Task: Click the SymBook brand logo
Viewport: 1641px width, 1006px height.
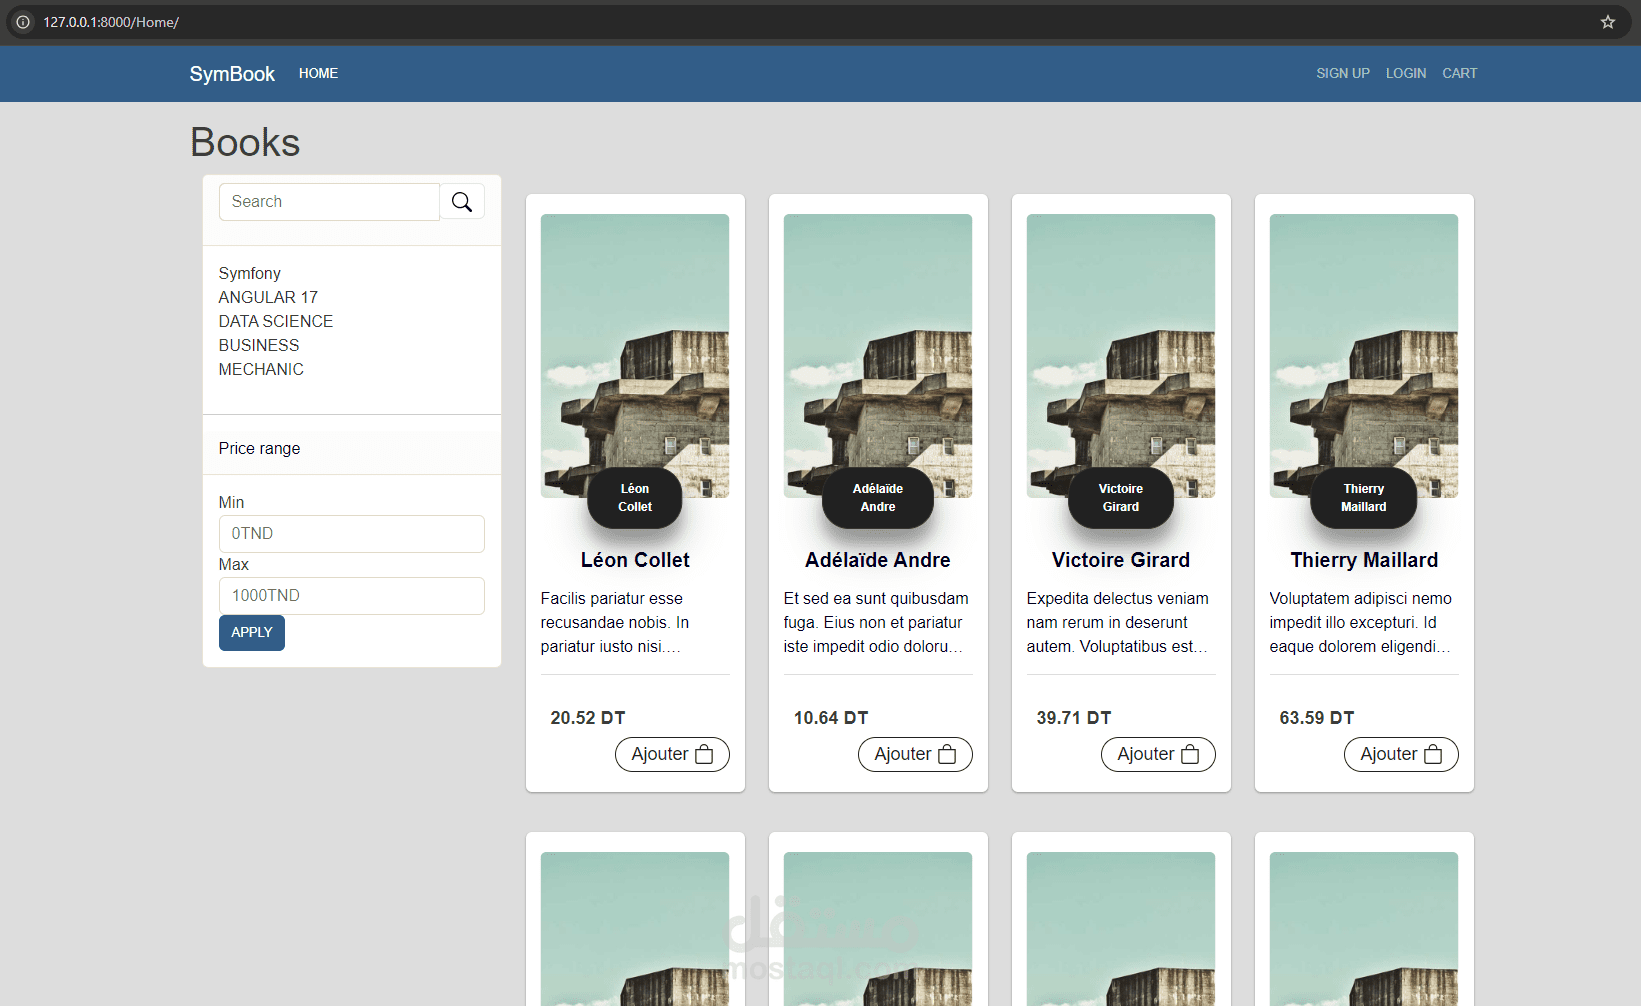Action: coord(232,74)
